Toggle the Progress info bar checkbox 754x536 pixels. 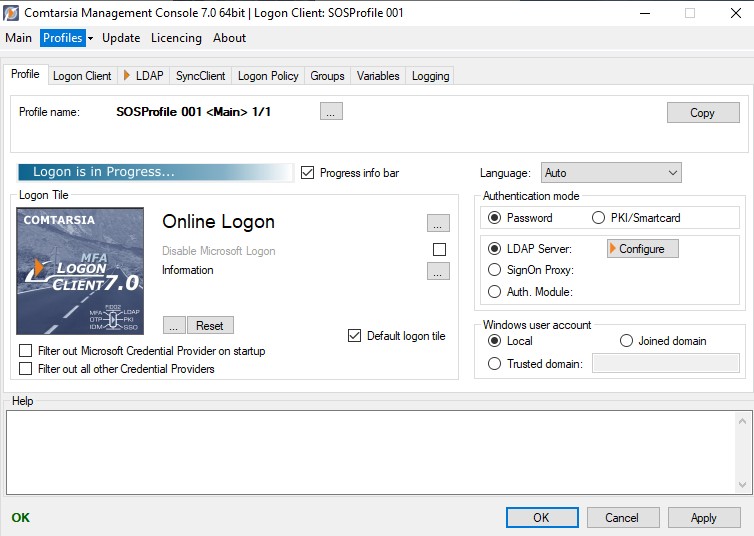[x=308, y=173]
